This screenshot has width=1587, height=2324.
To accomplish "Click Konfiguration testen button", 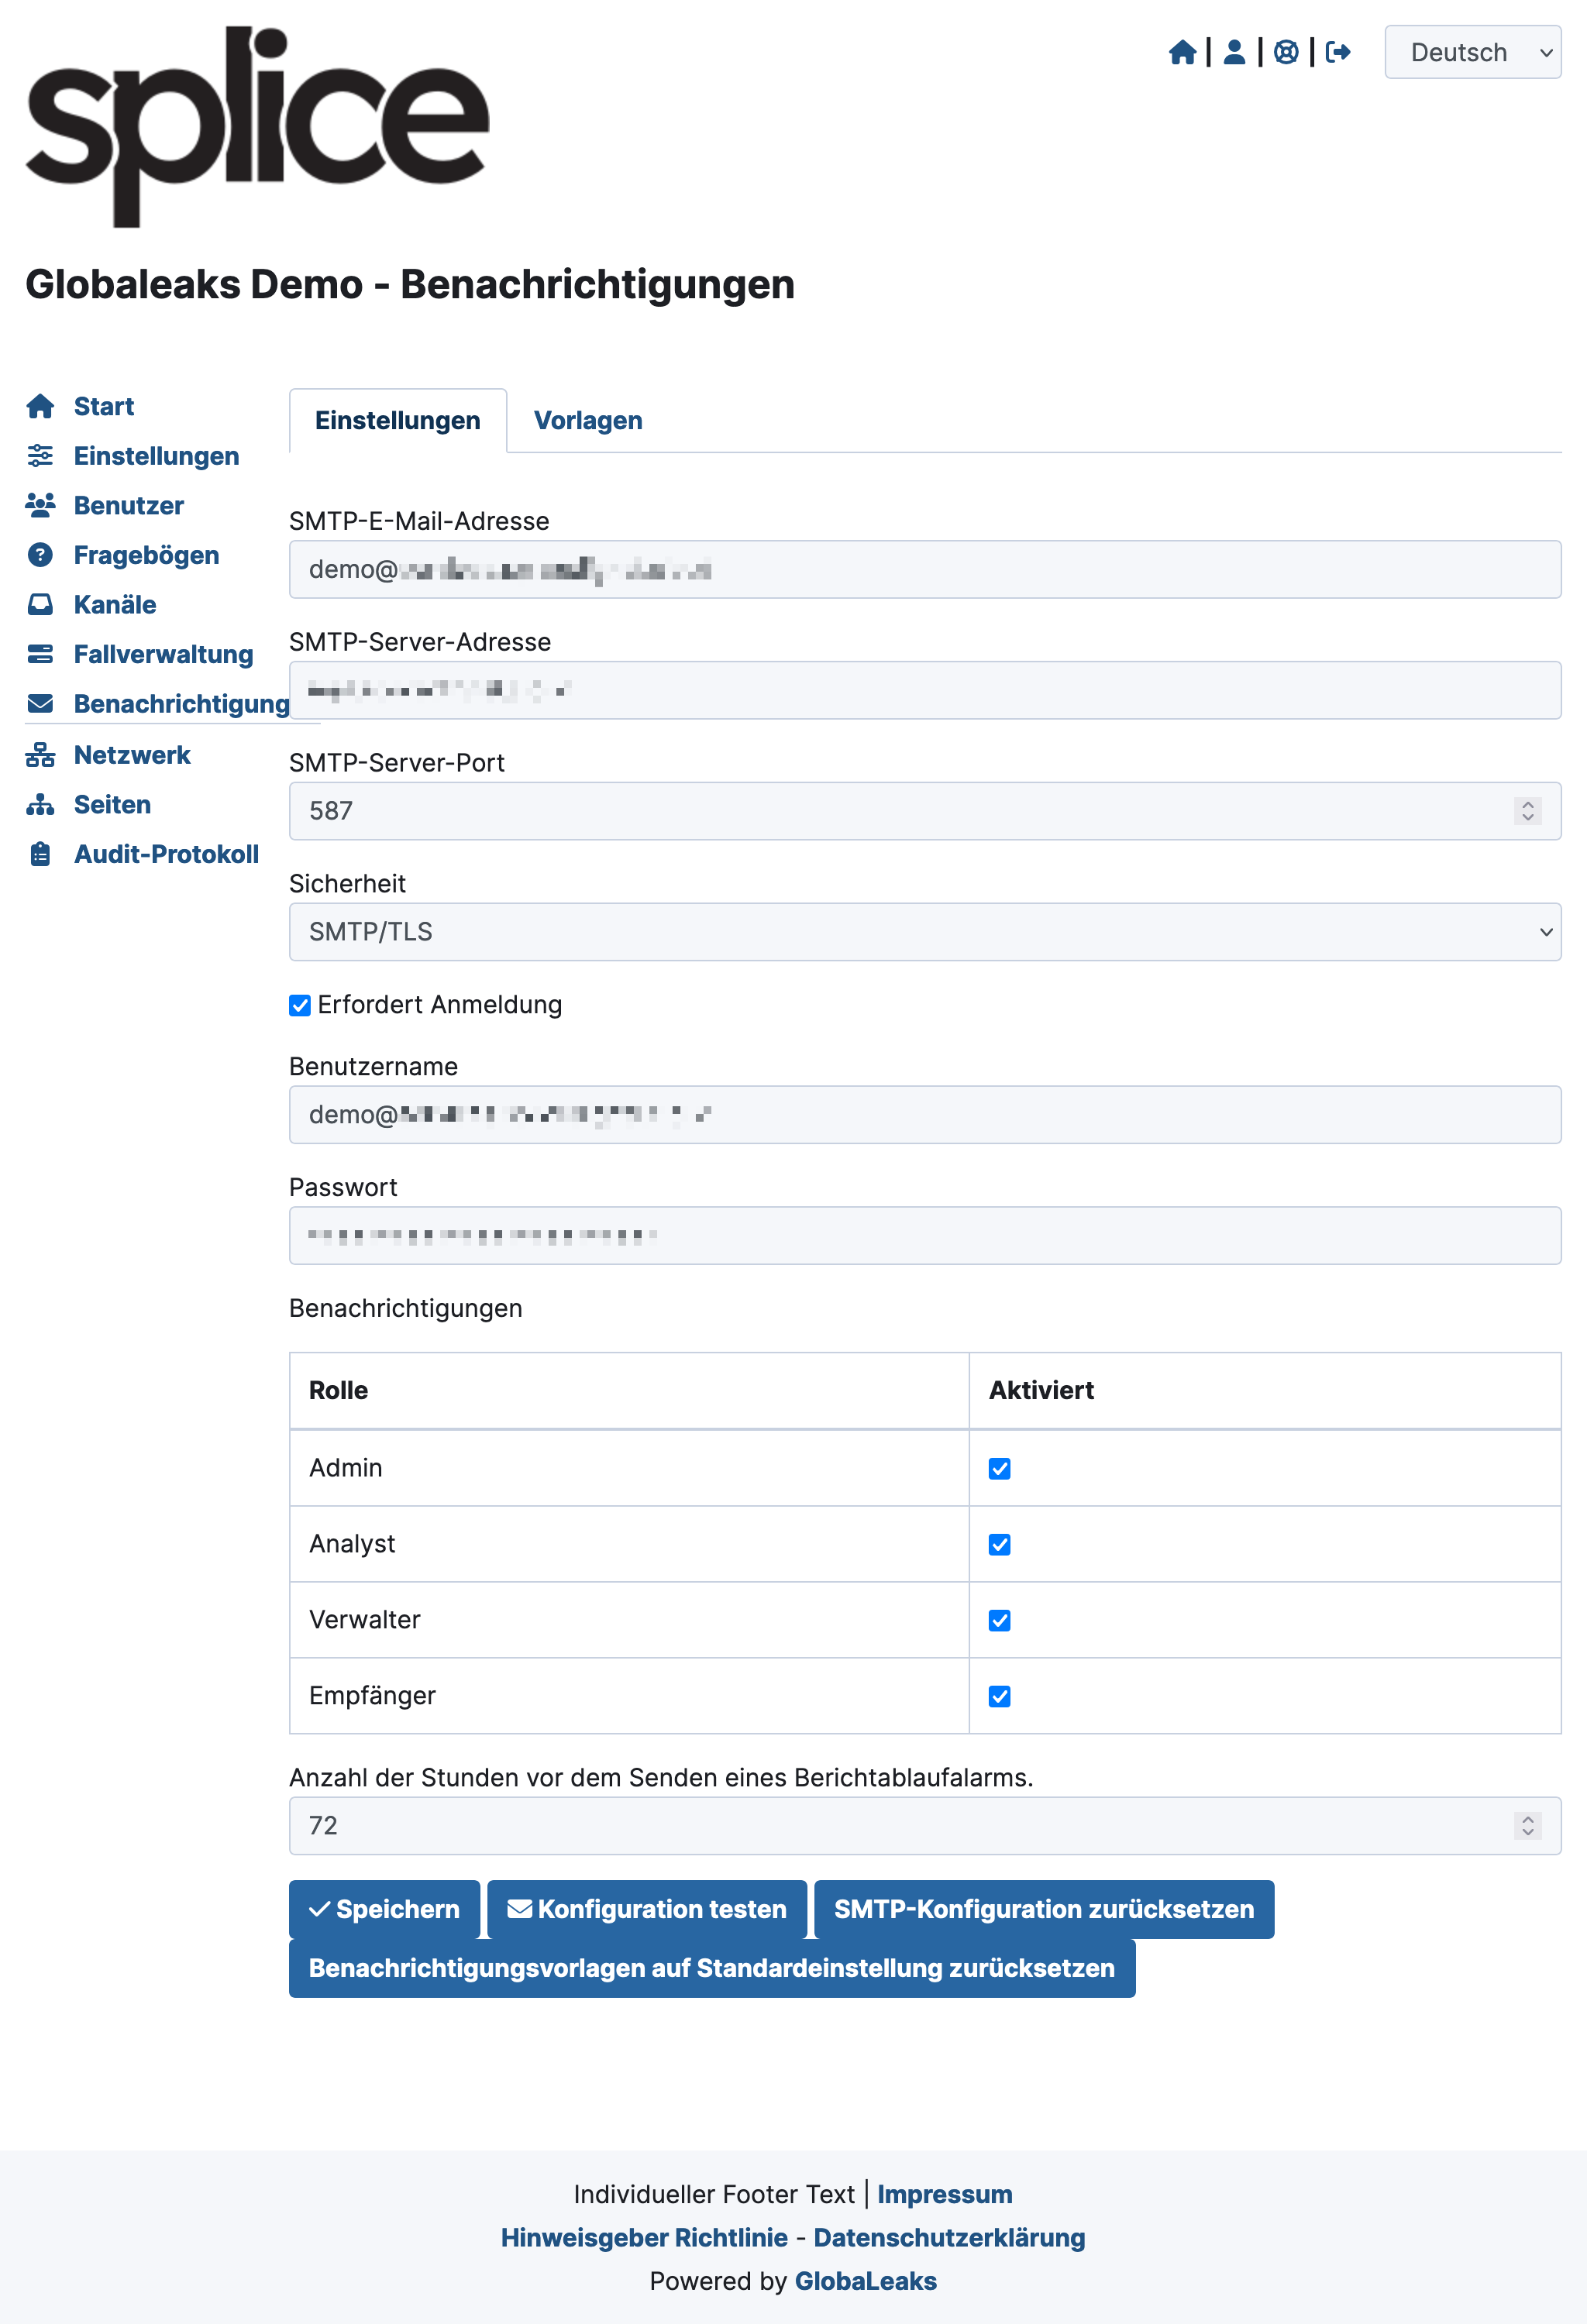I will (647, 1909).
